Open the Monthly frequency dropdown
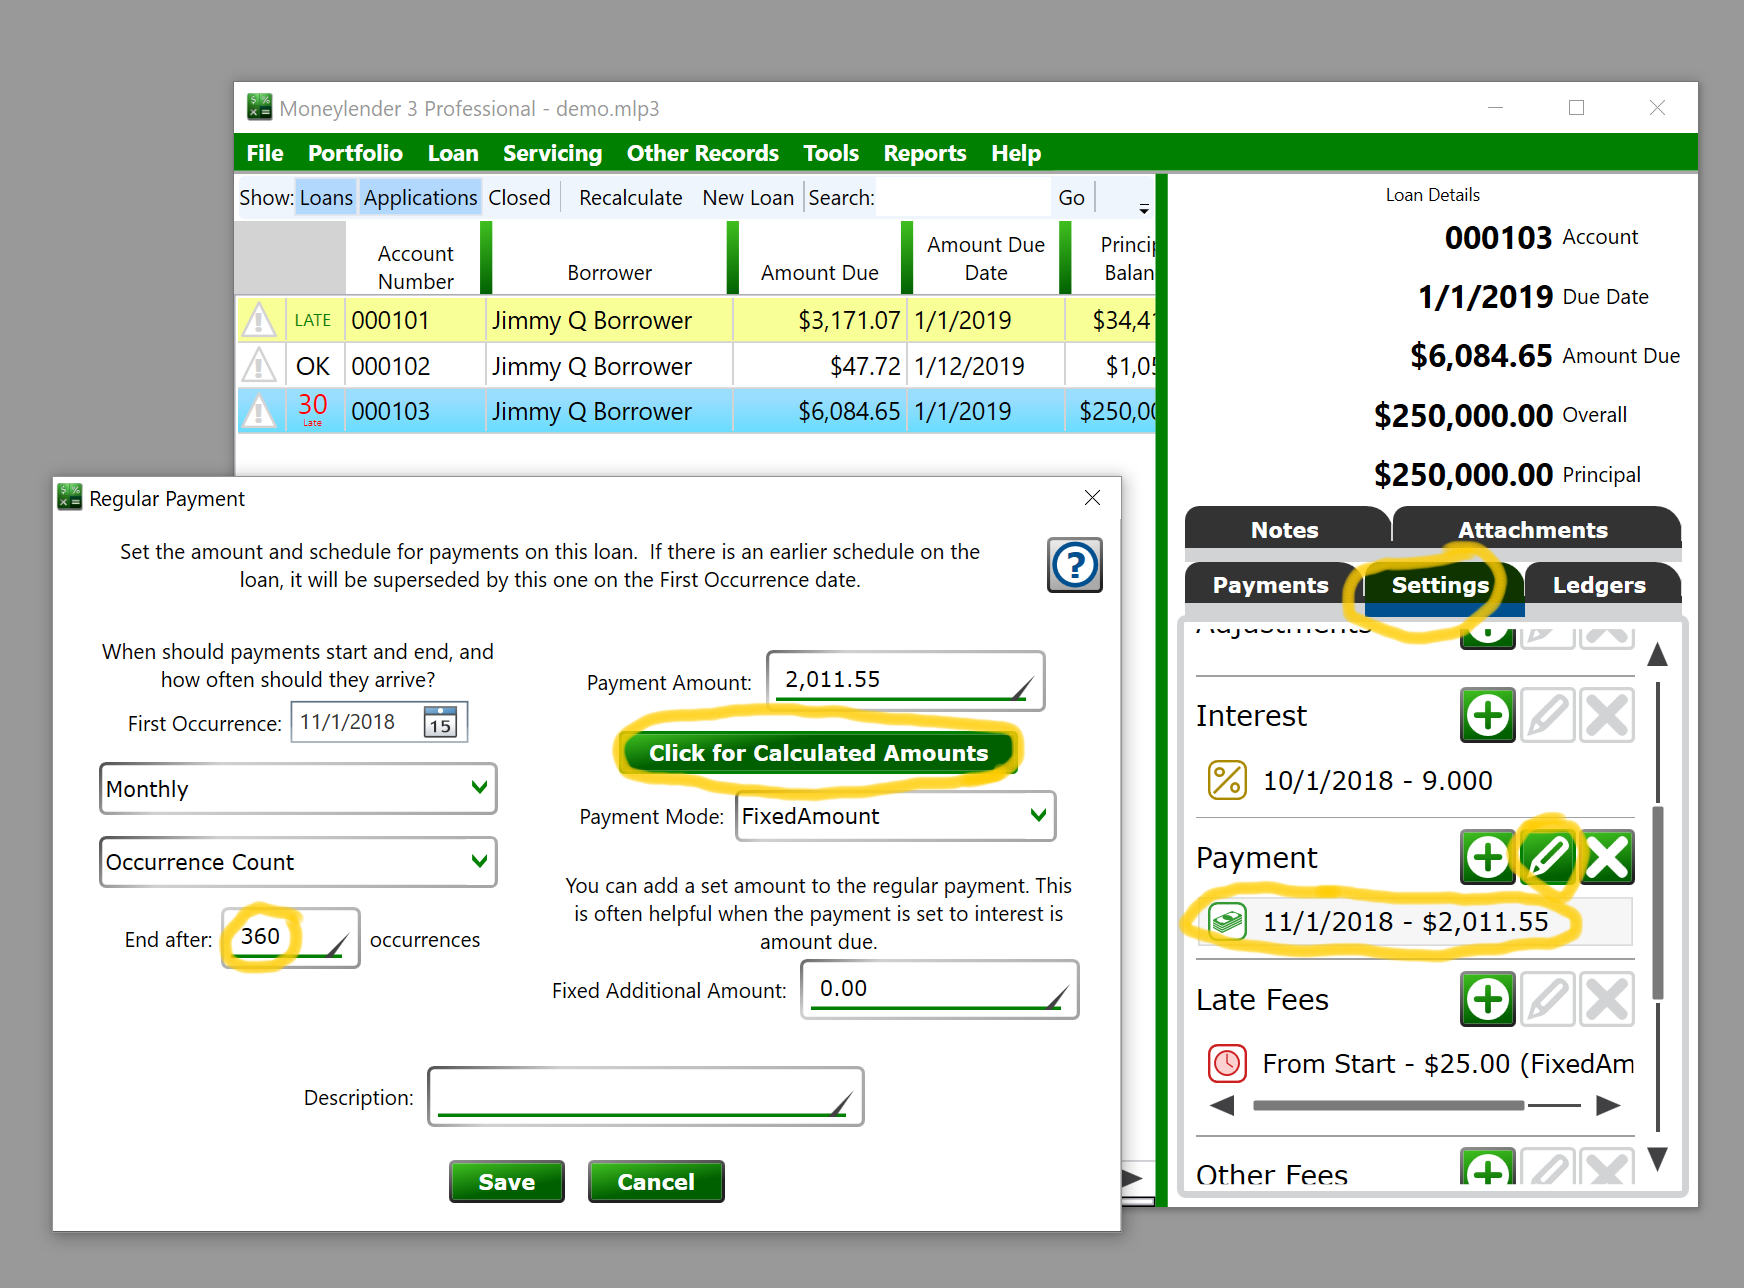This screenshot has height=1288, width=1744. 298,789
